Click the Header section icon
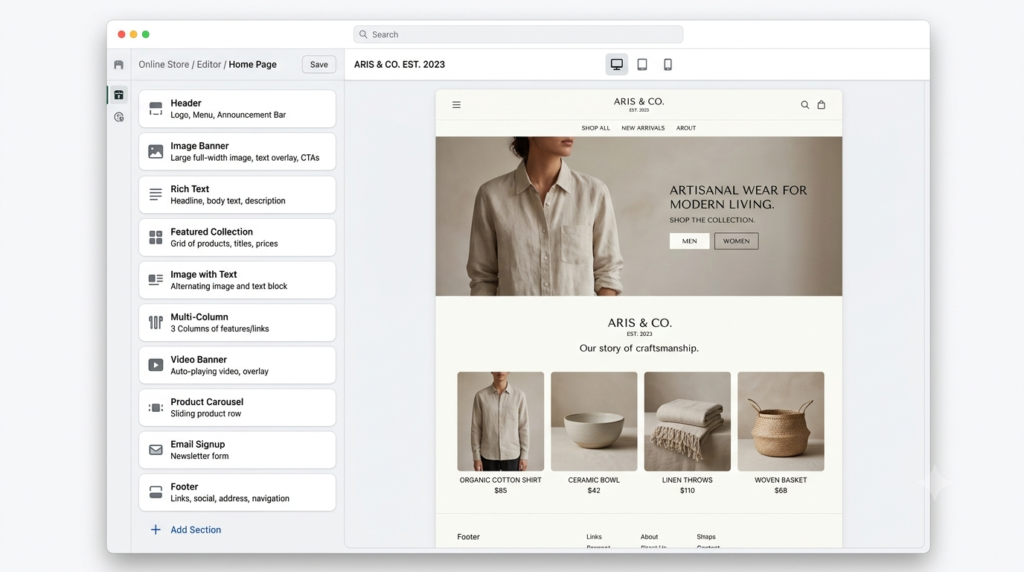This screenshot has width=1024, height=572. tap(155, 108)
